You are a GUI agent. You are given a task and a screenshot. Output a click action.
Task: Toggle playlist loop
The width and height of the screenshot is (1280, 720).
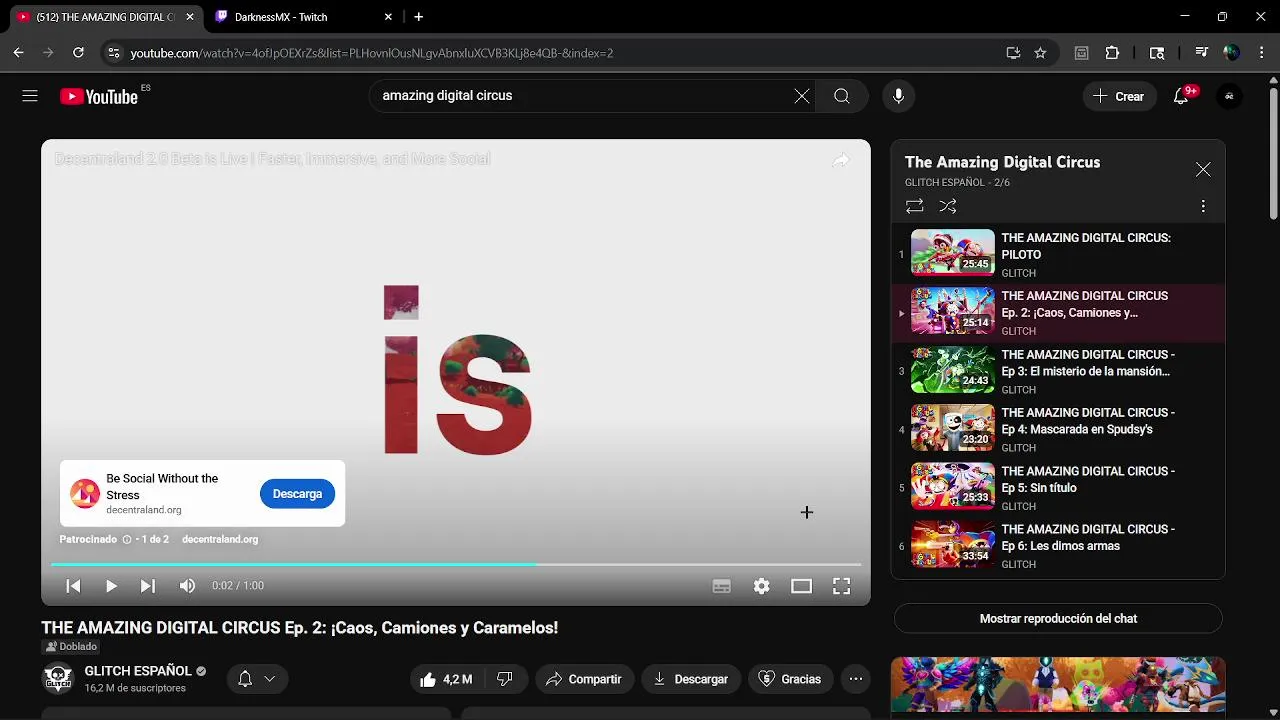(x=915, y=206)
